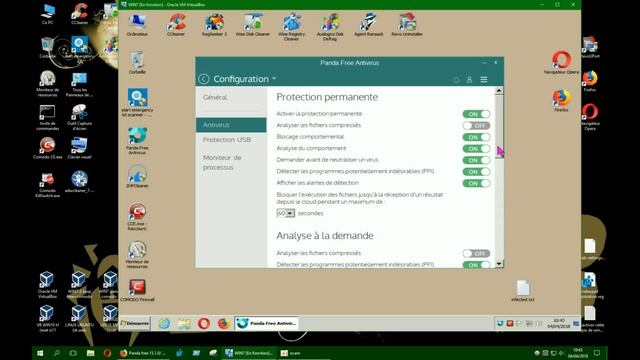
Task: Open the 60 secondes dropdown
Action: (285, 213)
